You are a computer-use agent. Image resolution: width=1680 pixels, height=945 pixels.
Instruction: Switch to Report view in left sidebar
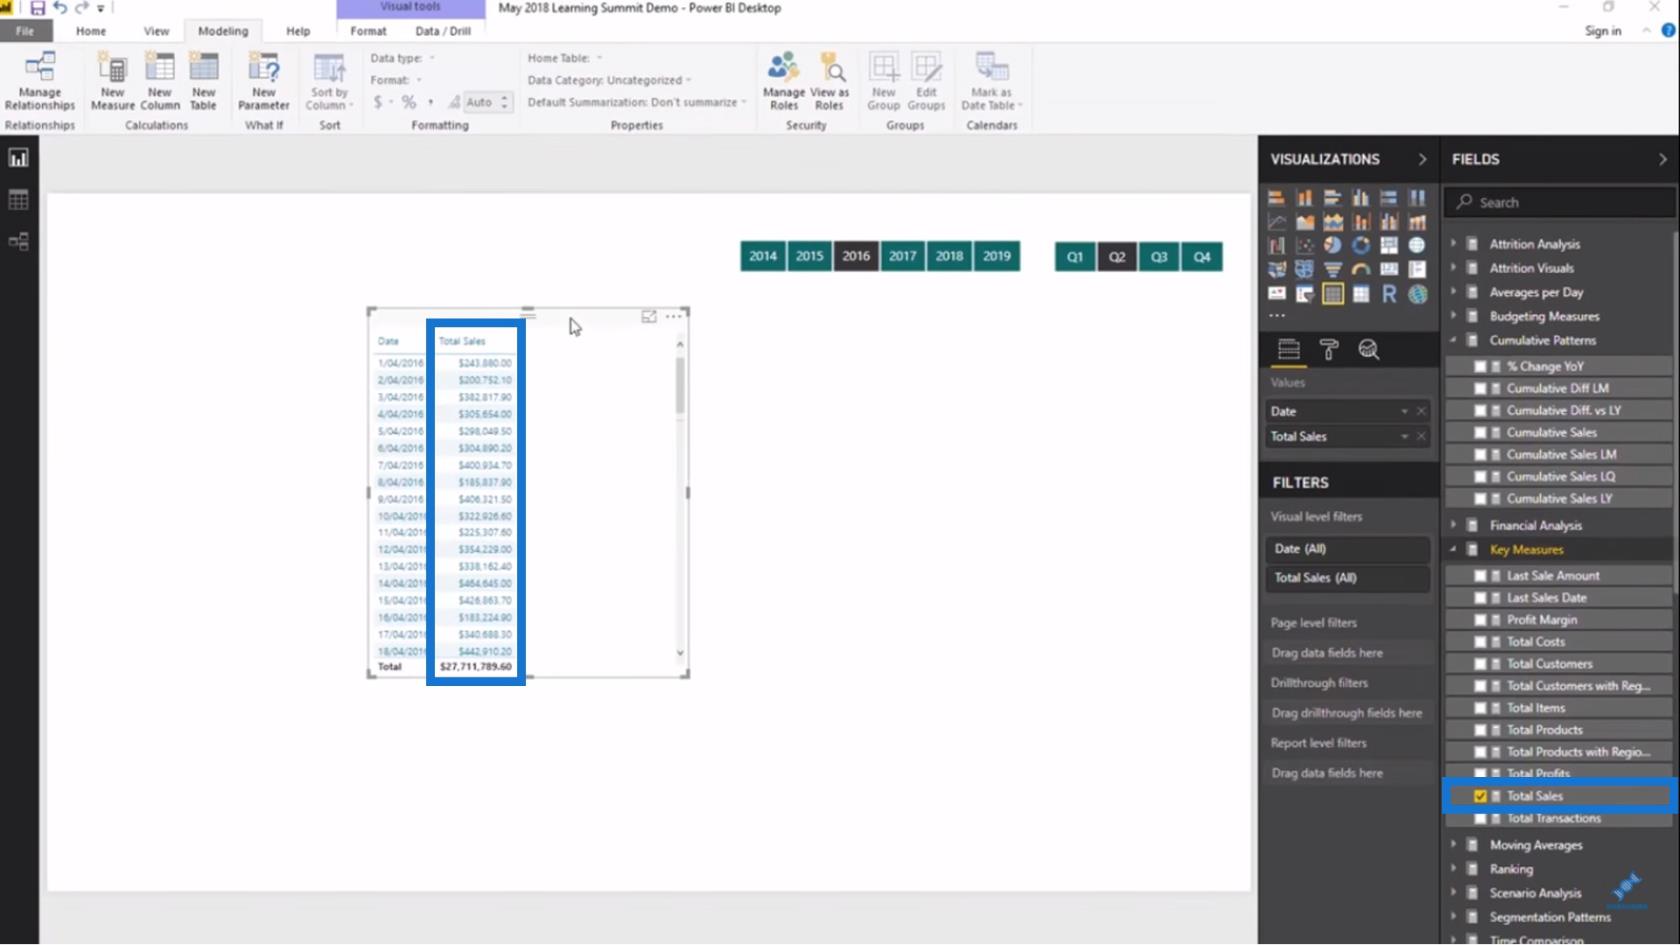pyautogui.click(x=18, y=158)
